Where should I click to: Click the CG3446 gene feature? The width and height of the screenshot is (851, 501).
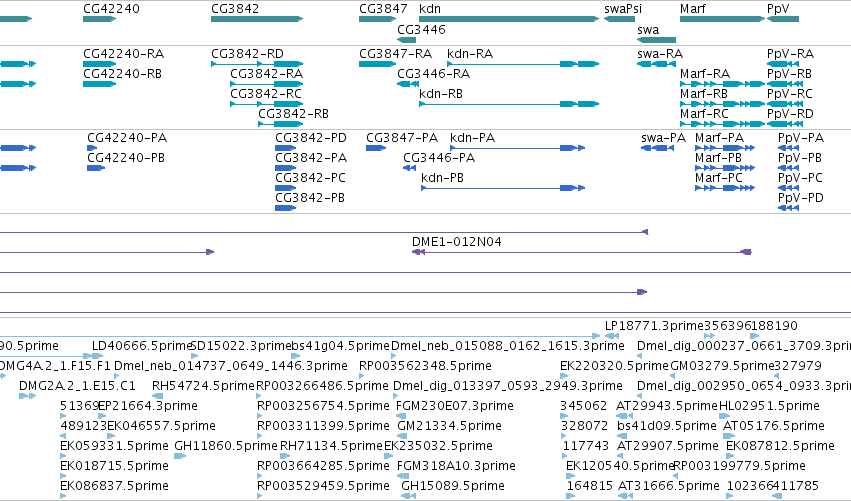407,40
